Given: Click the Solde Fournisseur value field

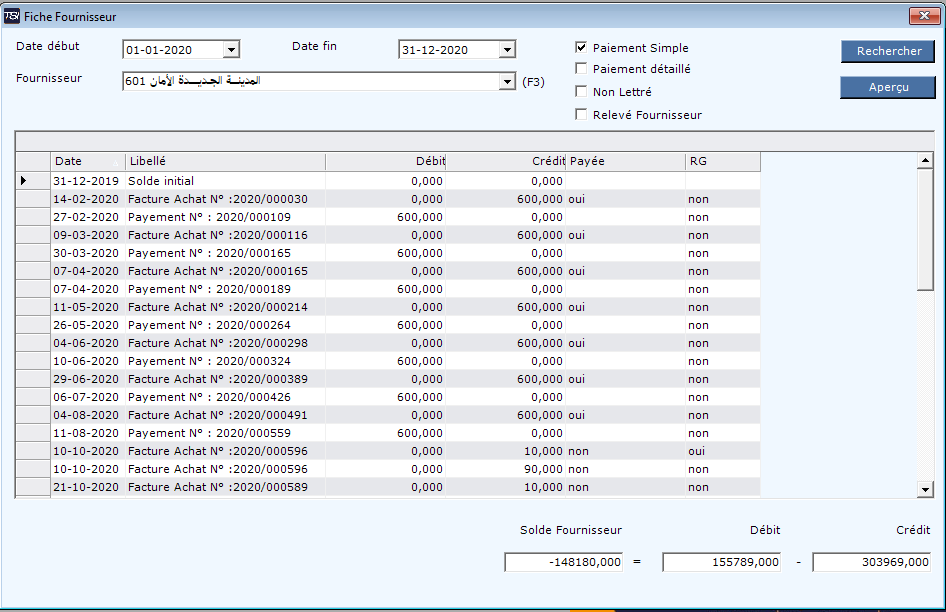Looking at the screenshot, I should coord(564,562).
